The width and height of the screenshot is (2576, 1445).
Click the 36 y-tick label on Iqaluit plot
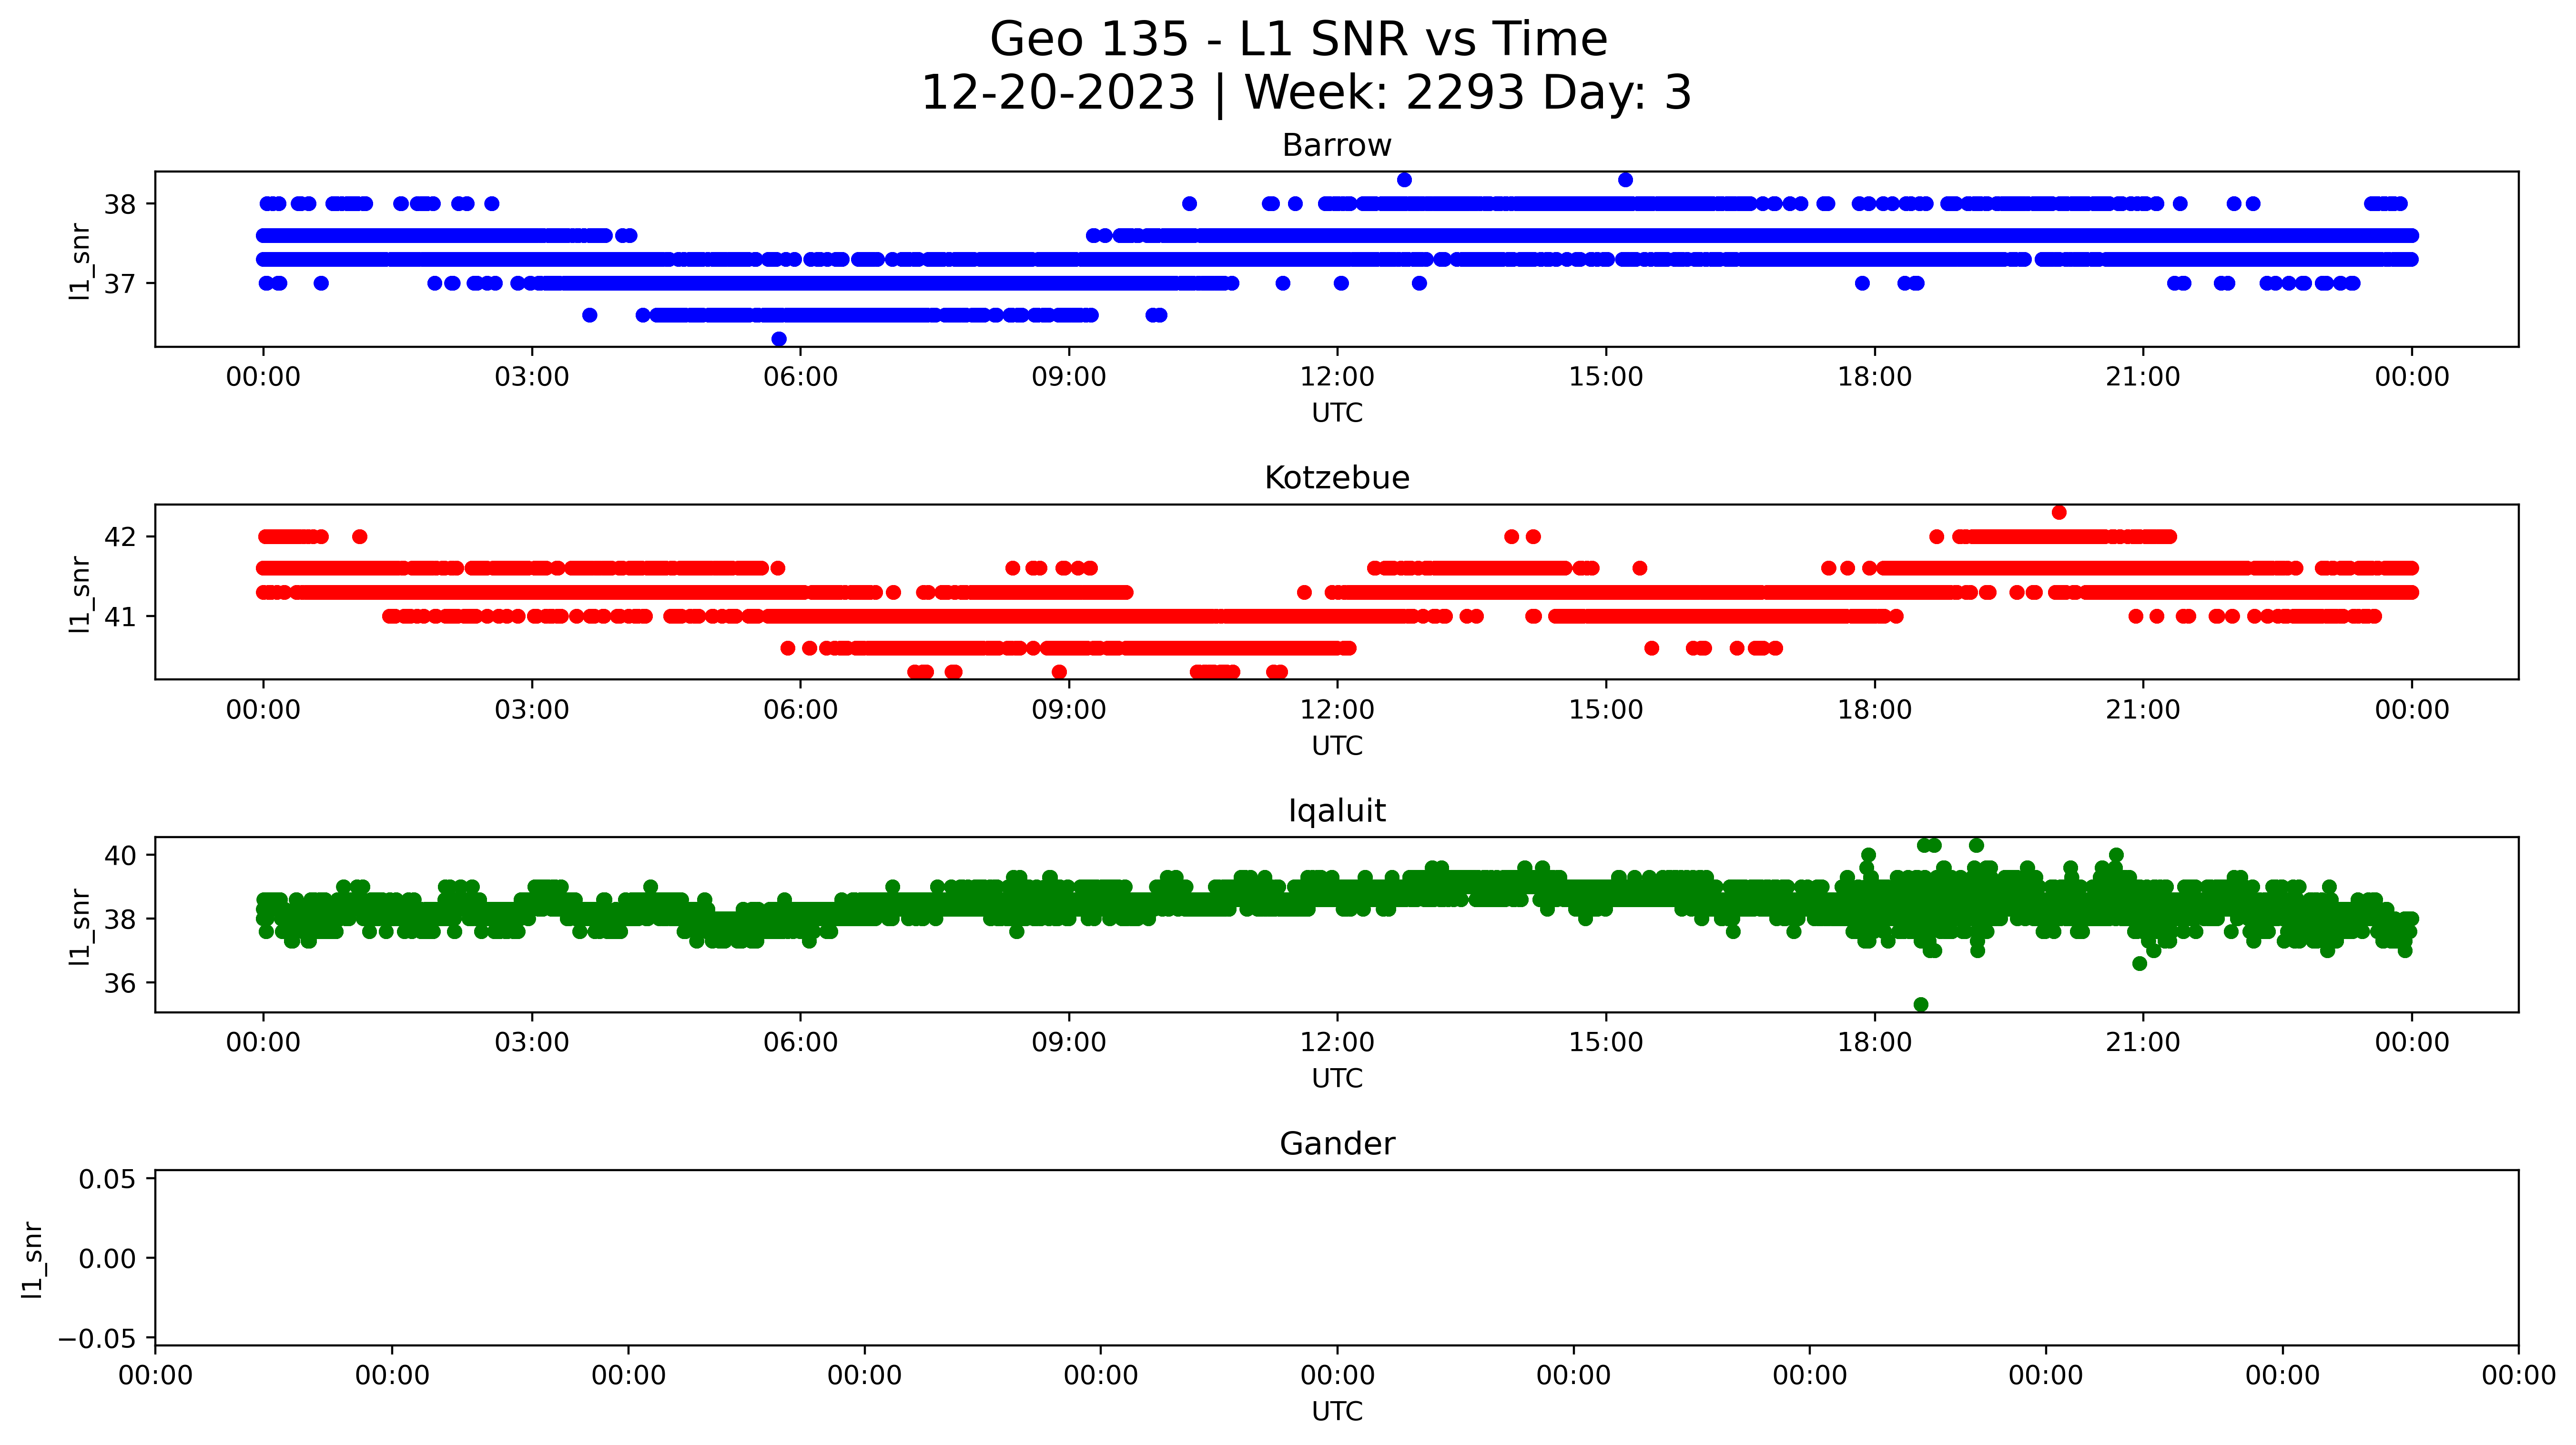(x=120, y=983)
